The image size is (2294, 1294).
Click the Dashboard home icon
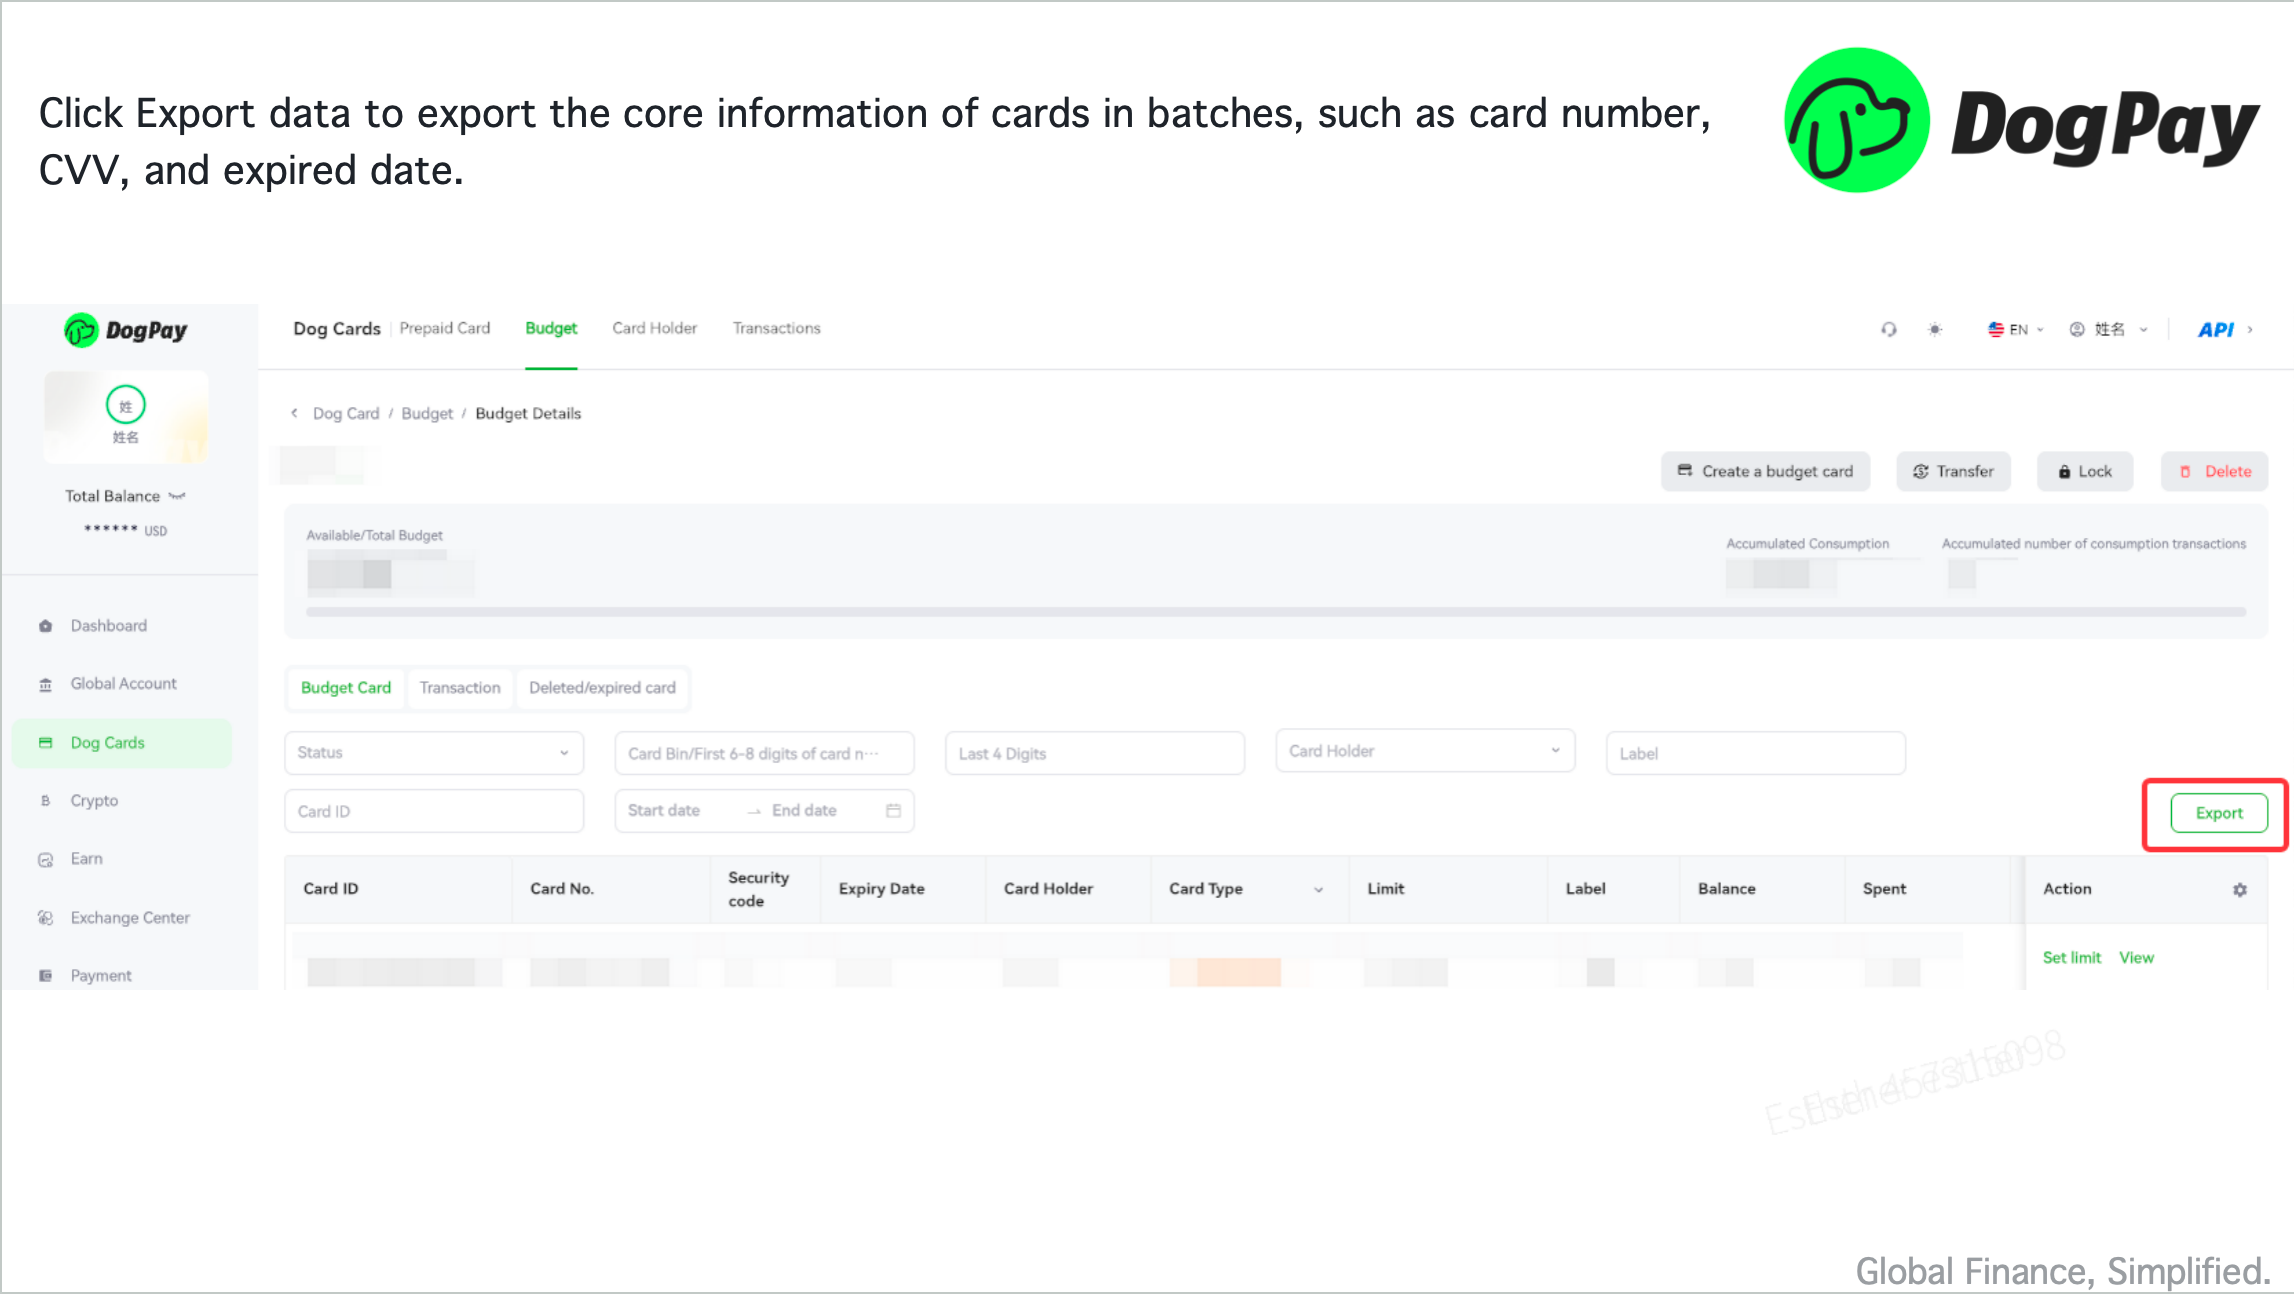tap(45, 626)
